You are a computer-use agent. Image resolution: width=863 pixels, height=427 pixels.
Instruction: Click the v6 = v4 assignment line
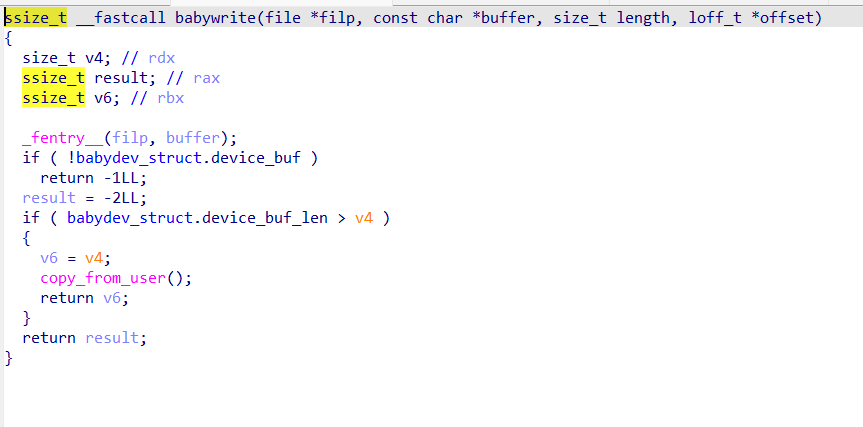(76, 258)
